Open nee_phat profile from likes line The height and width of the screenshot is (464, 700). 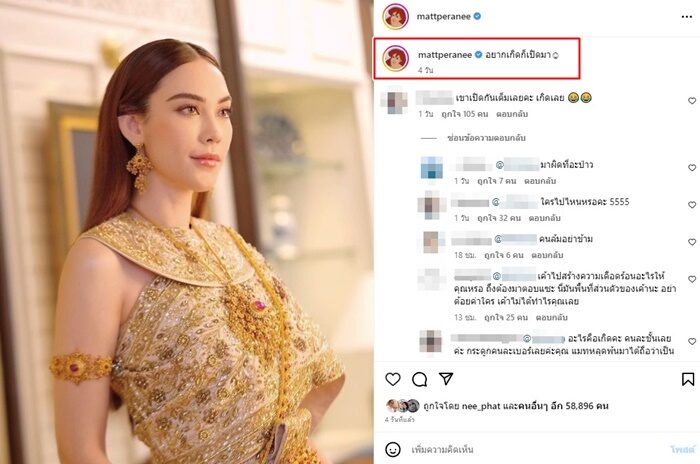481,406
